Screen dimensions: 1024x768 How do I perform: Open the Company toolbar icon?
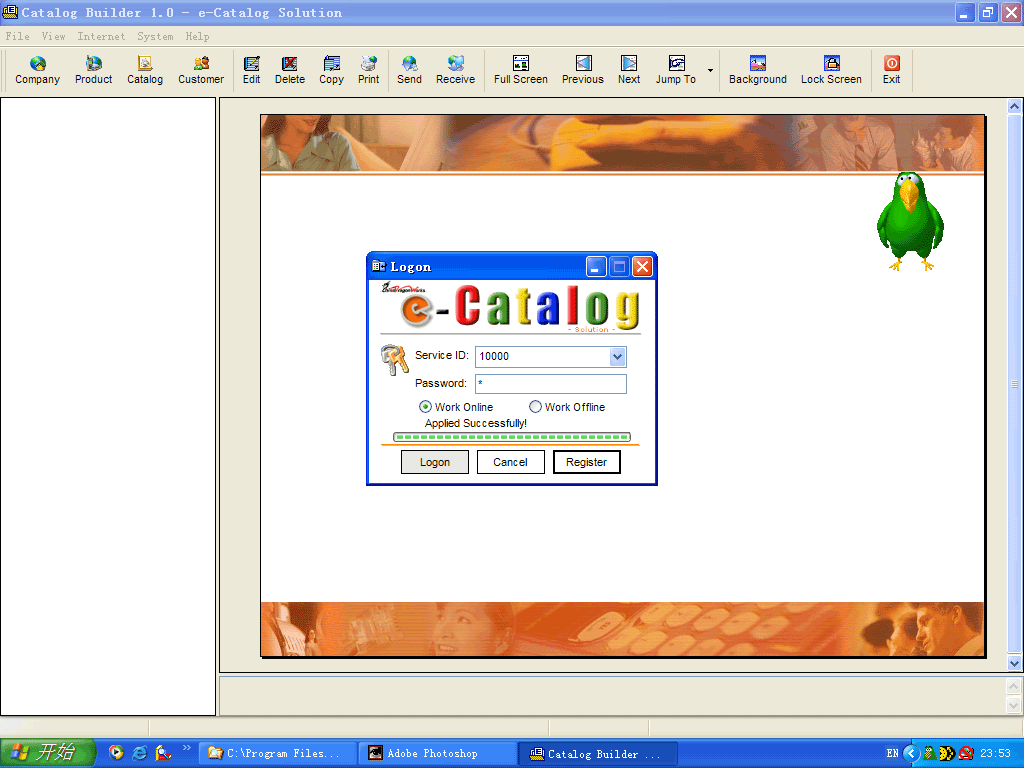[x=37, y=70]
